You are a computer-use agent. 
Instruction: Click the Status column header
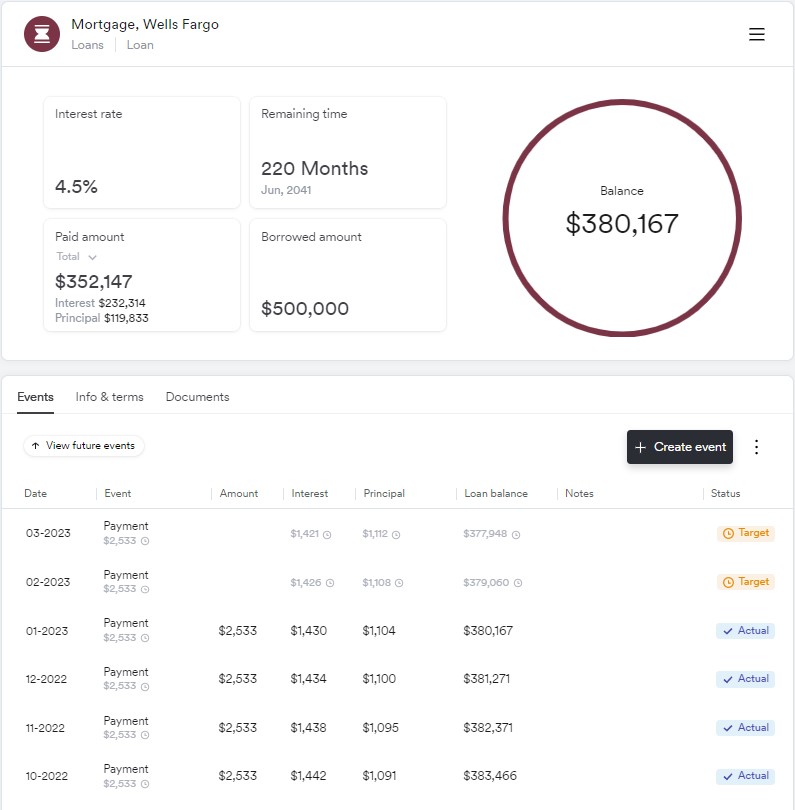tap(725, 493)
